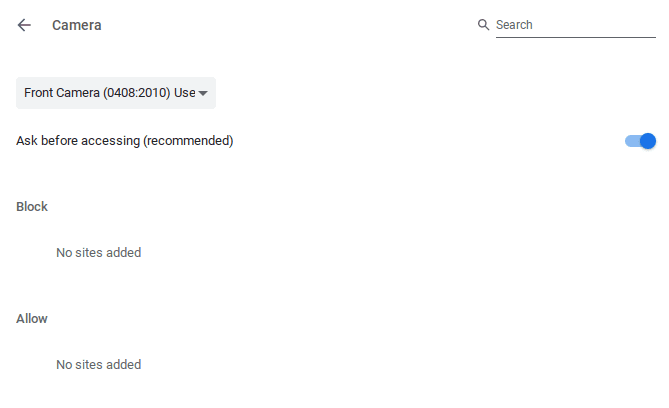Click the word (recommended) in toggle label
The width and height of the screenshot is (669, 408).
tap(188, 141)
